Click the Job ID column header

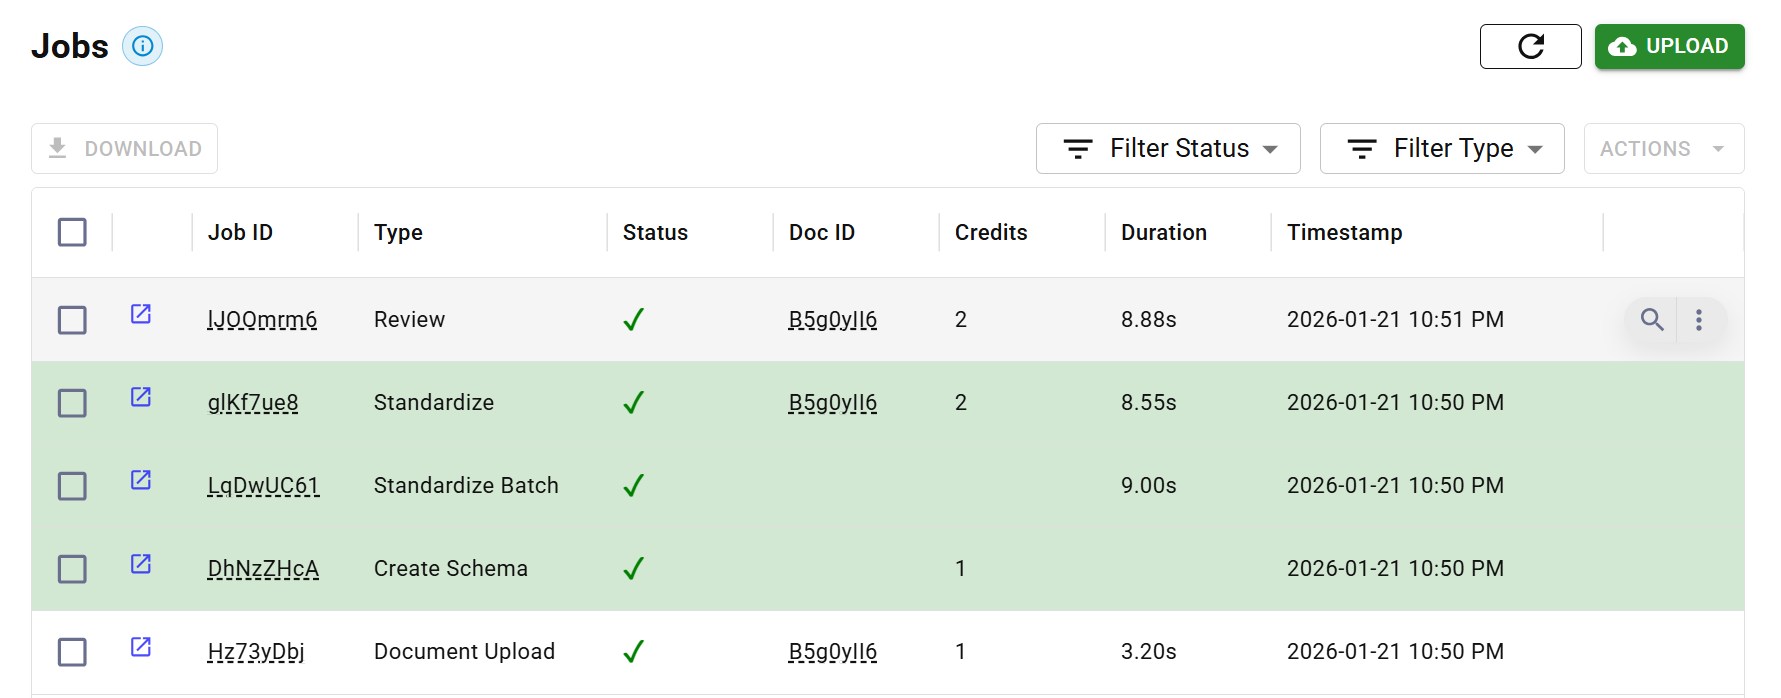pos(240,232)
